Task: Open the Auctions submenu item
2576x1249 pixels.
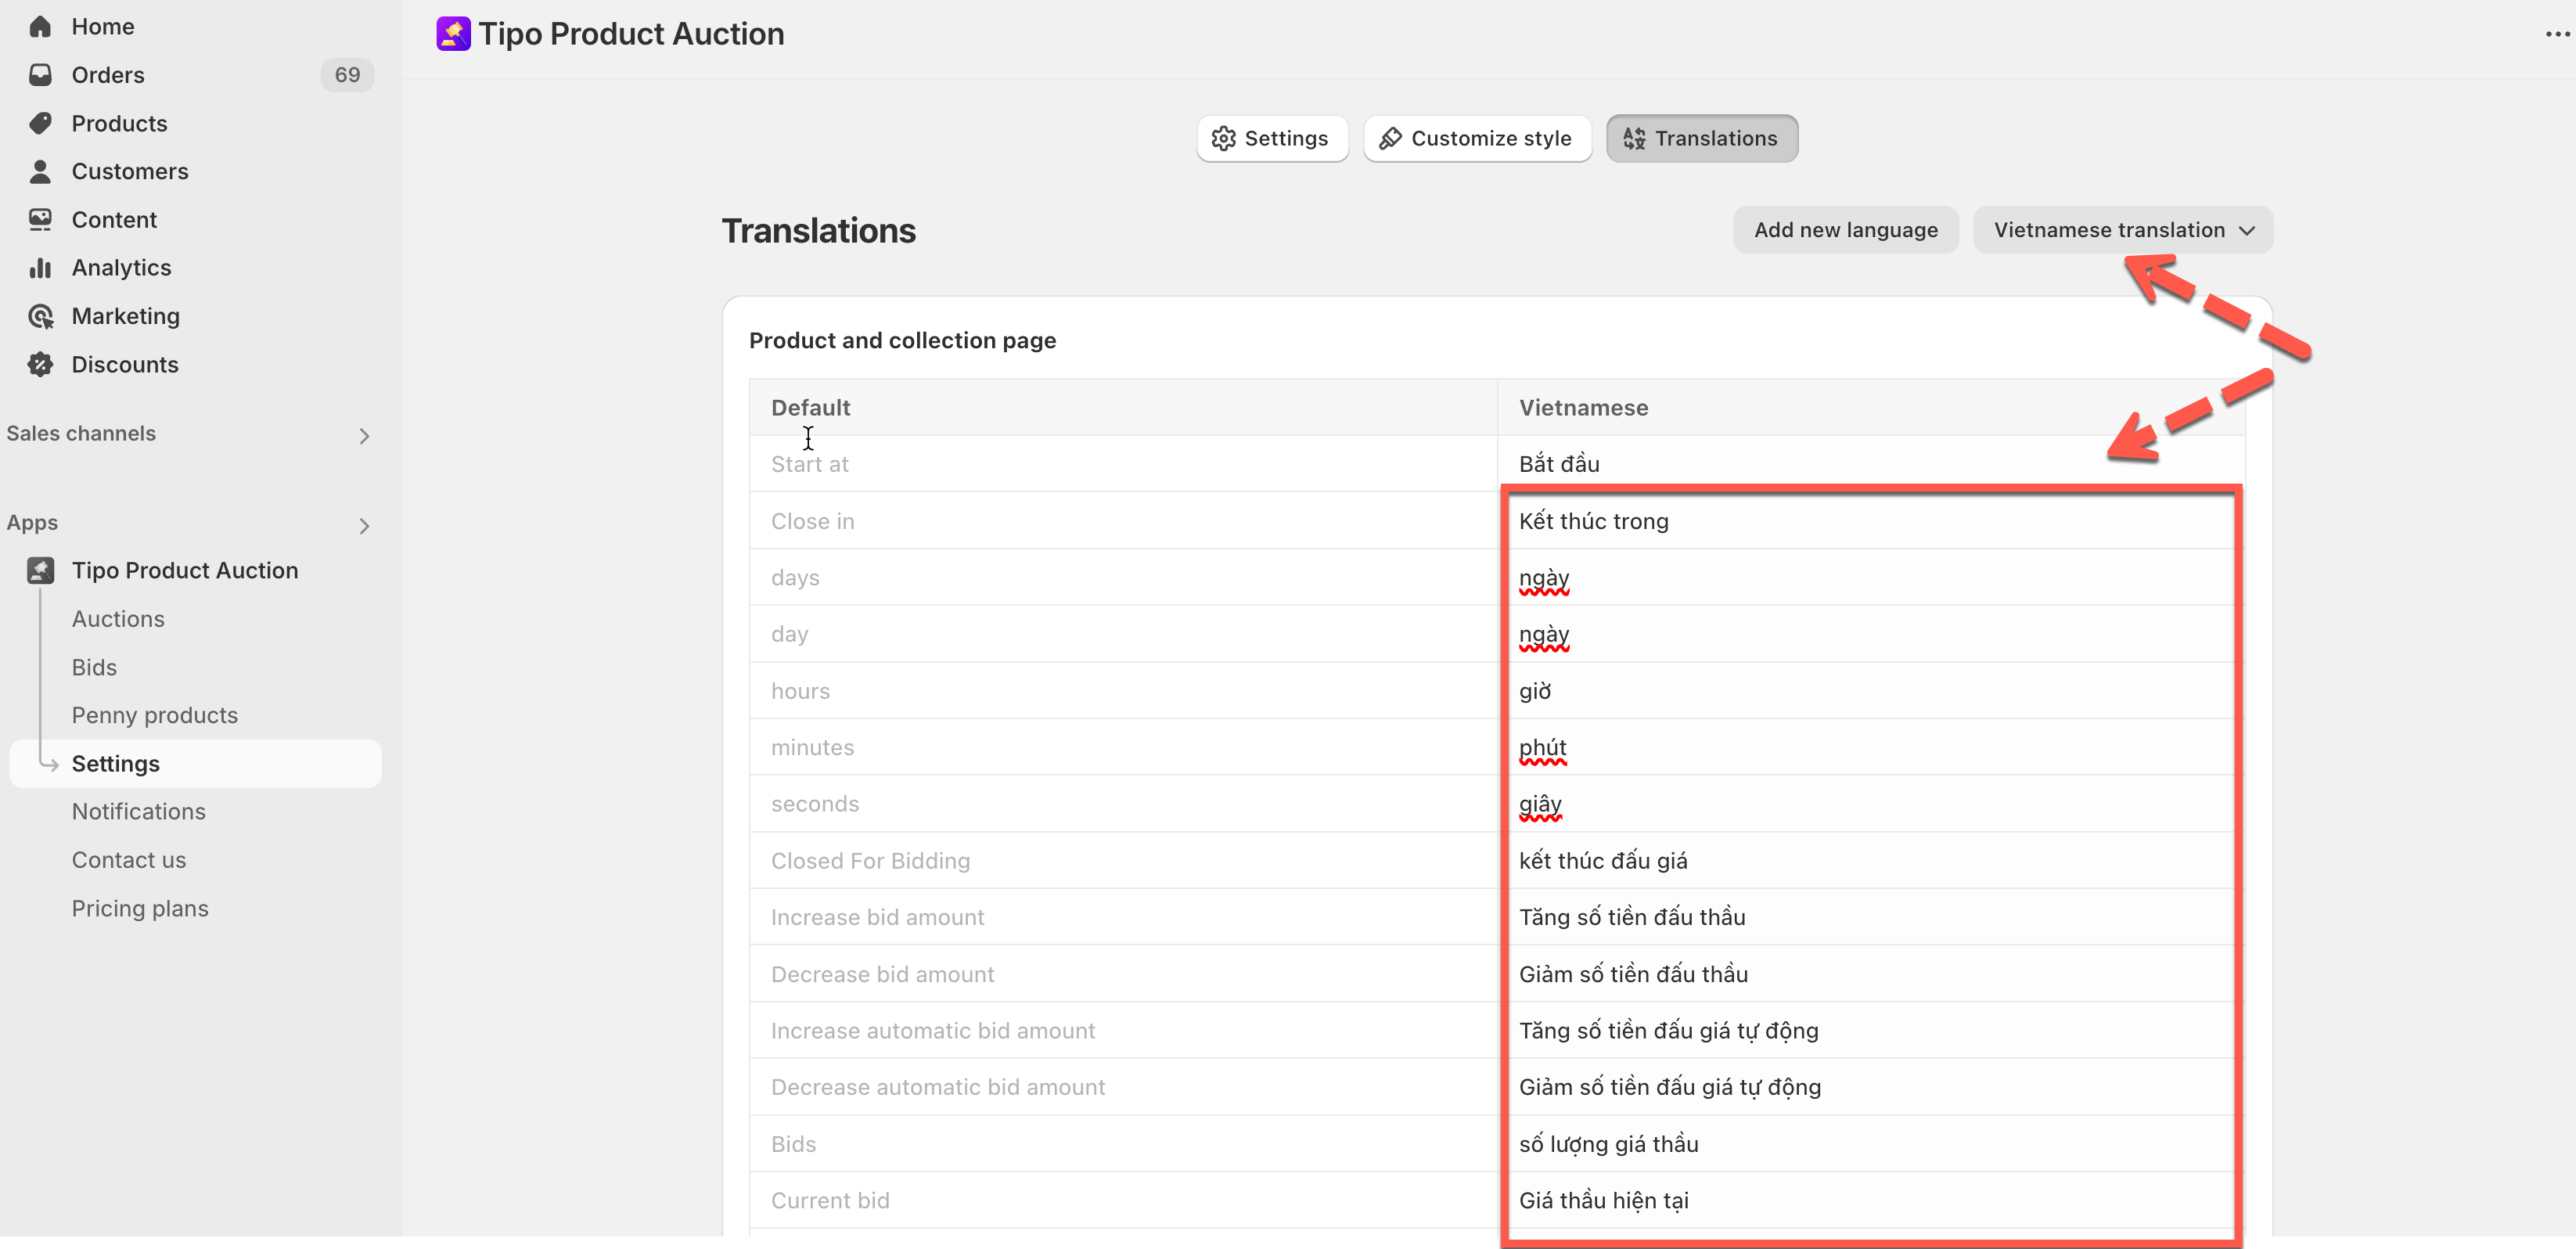Action: 118,619
